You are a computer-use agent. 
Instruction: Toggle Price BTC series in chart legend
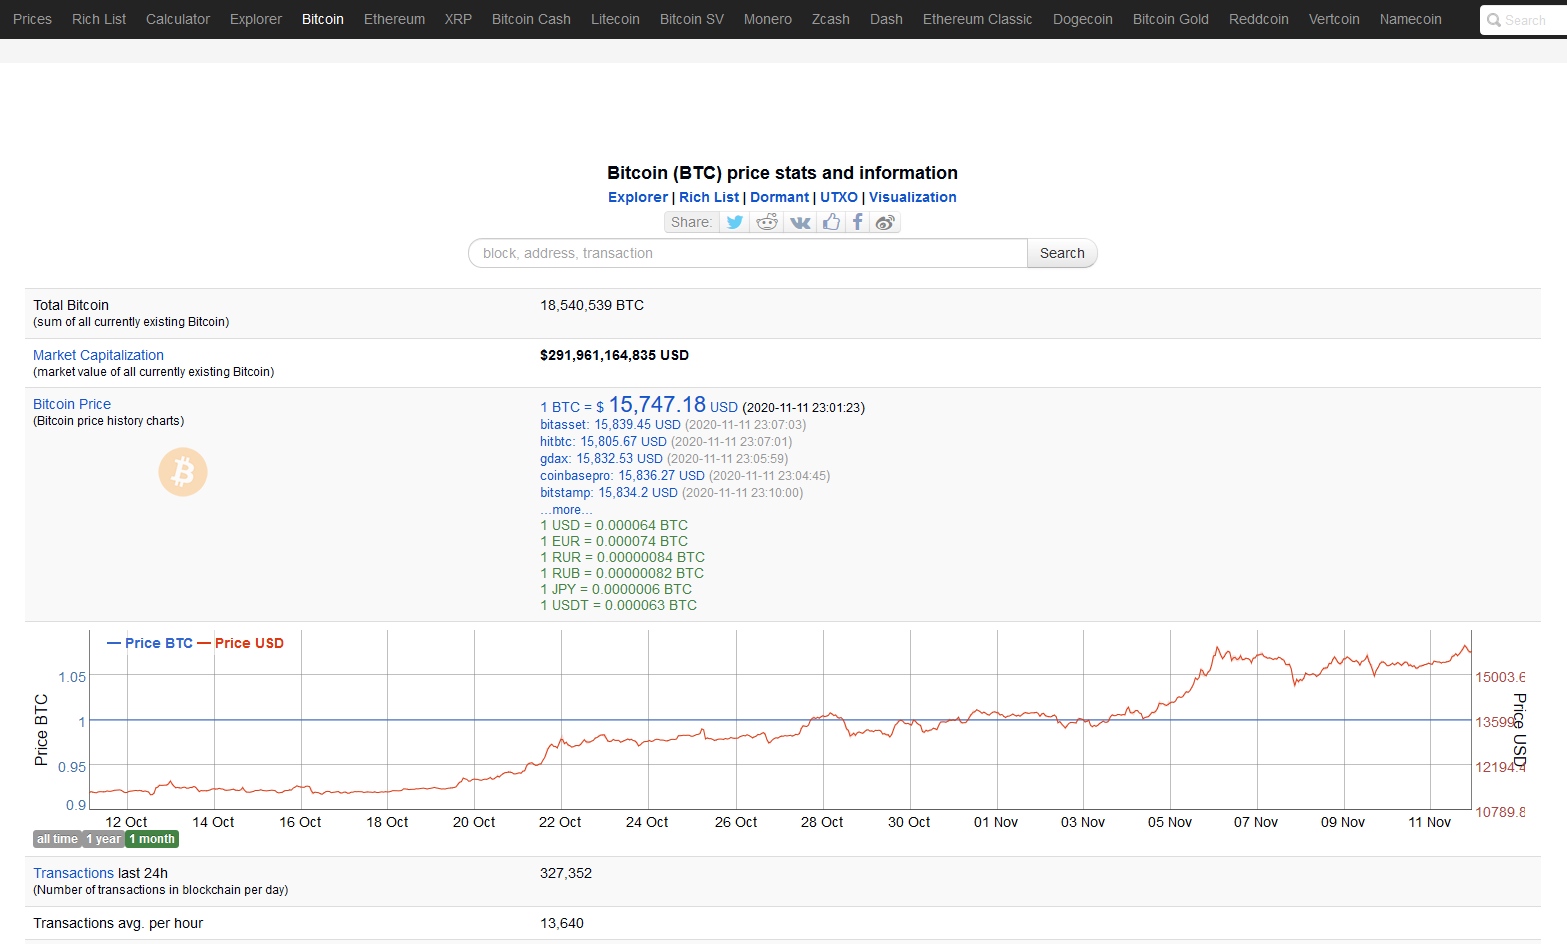[x=150, y=643]
